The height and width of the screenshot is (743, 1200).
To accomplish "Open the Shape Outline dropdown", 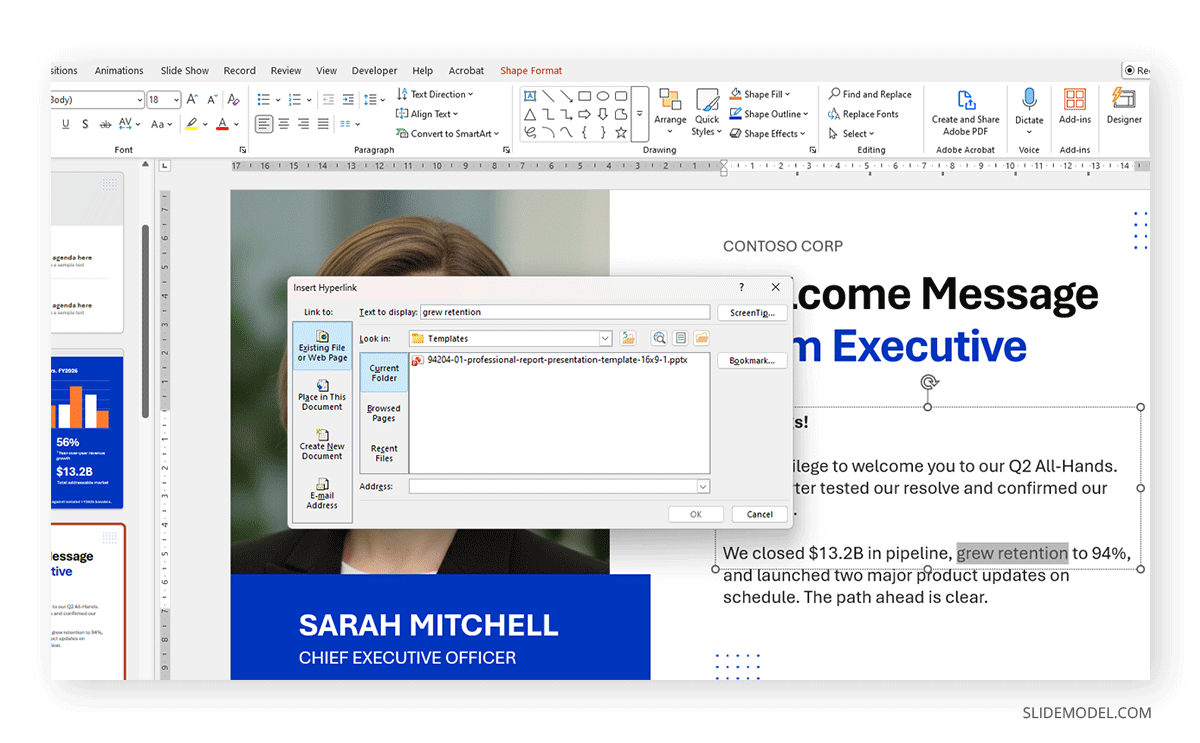I will coord(769,114).
